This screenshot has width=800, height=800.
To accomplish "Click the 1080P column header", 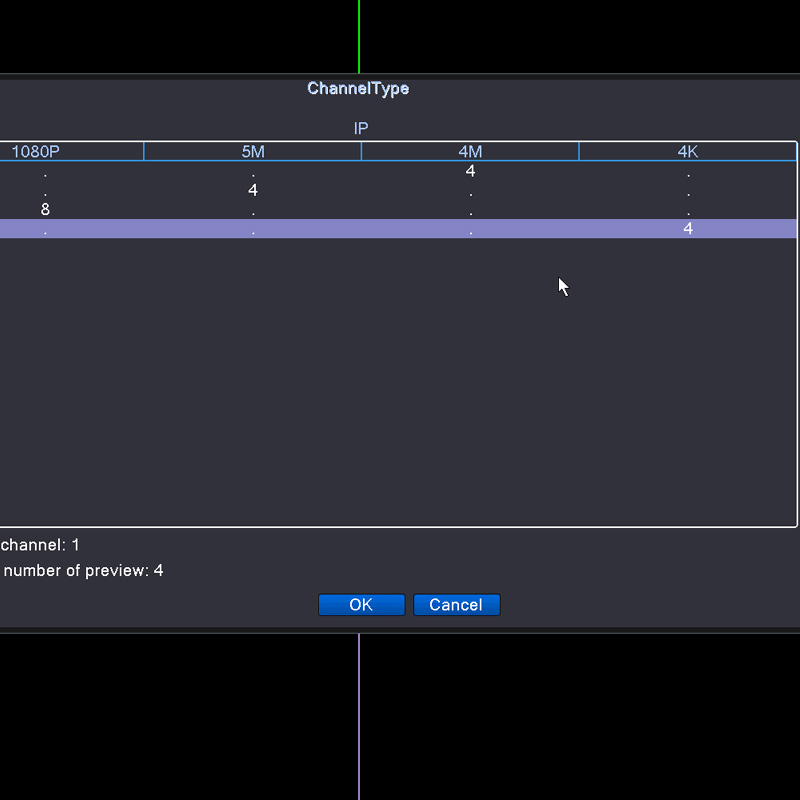I will point(36,152).
